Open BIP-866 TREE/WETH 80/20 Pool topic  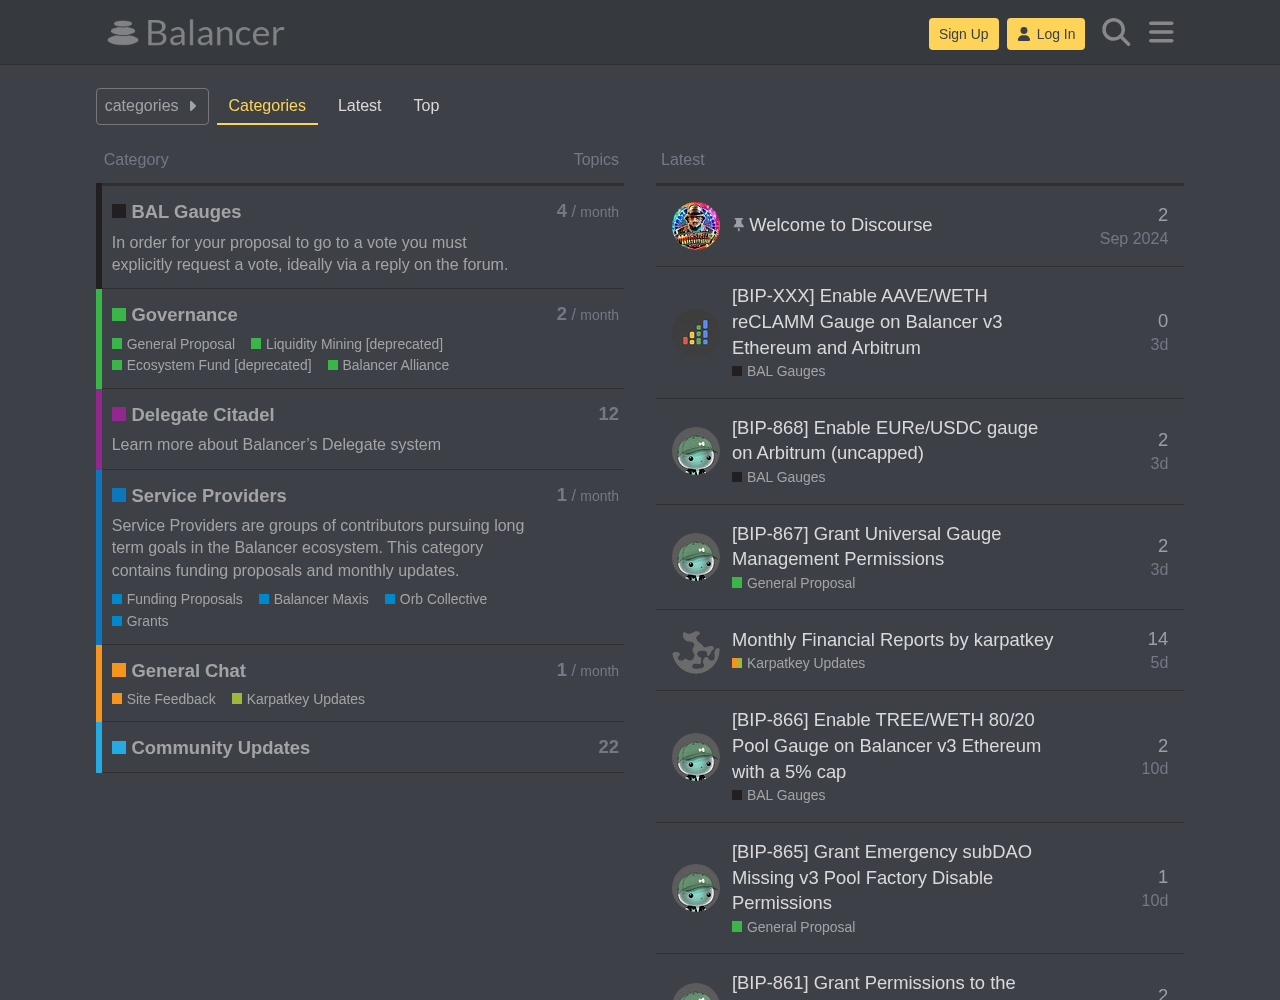coord(886,746)
